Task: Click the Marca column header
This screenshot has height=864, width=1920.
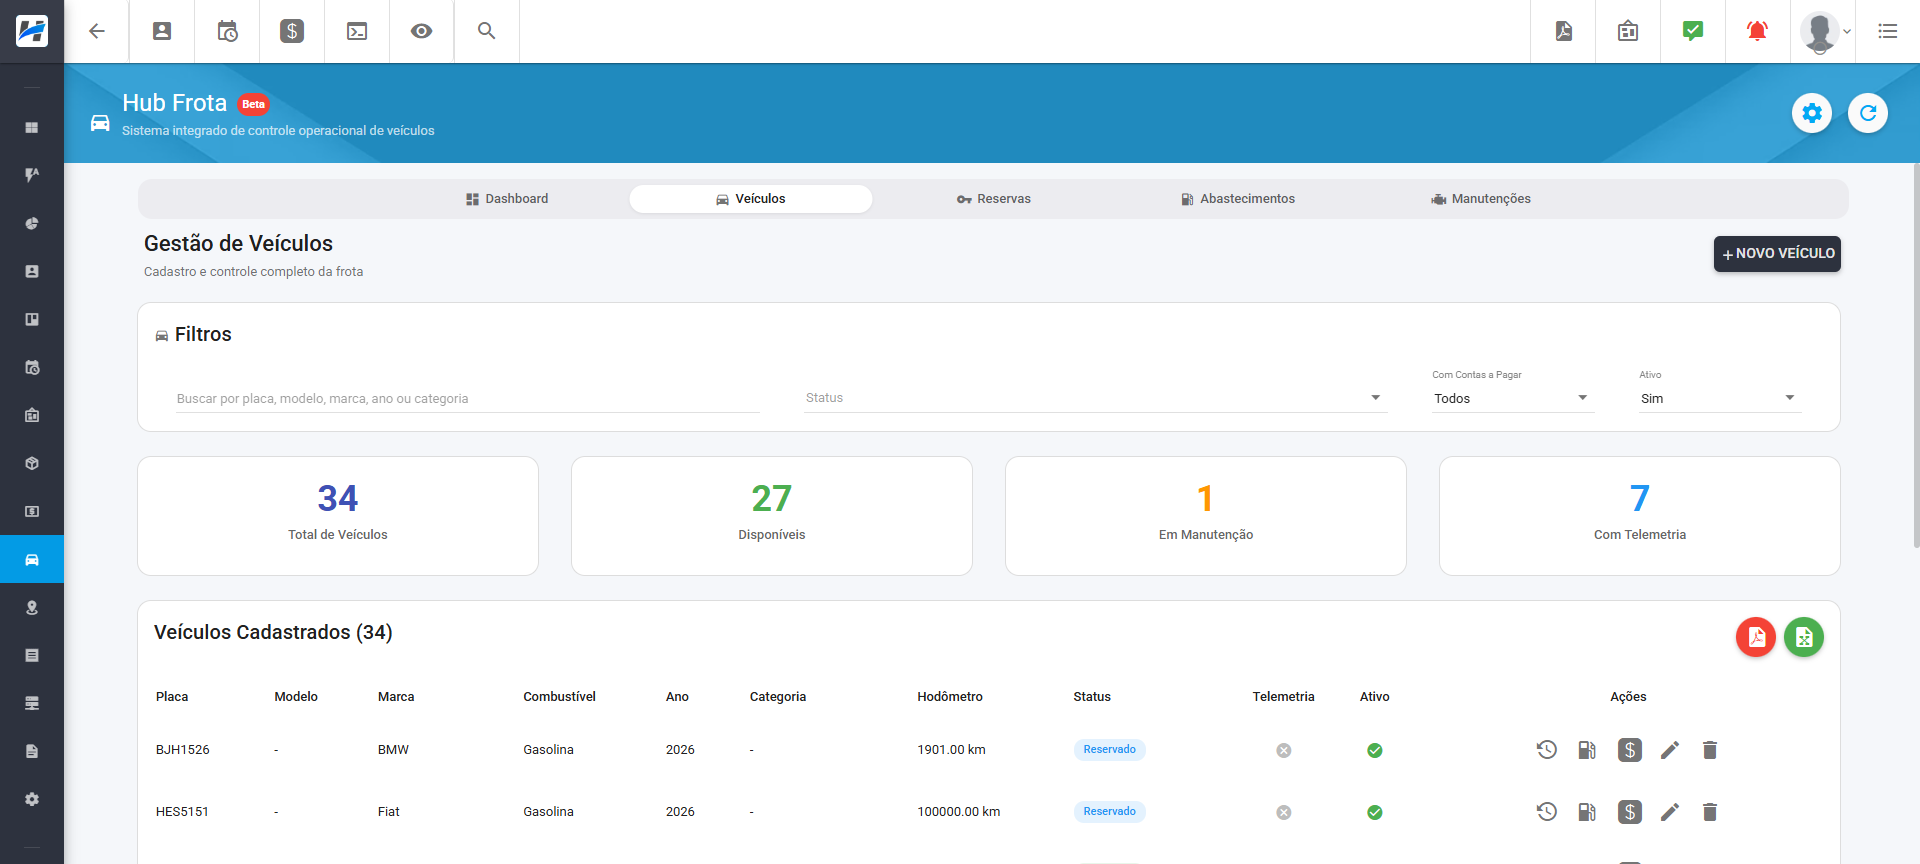Action: [396, 697]
